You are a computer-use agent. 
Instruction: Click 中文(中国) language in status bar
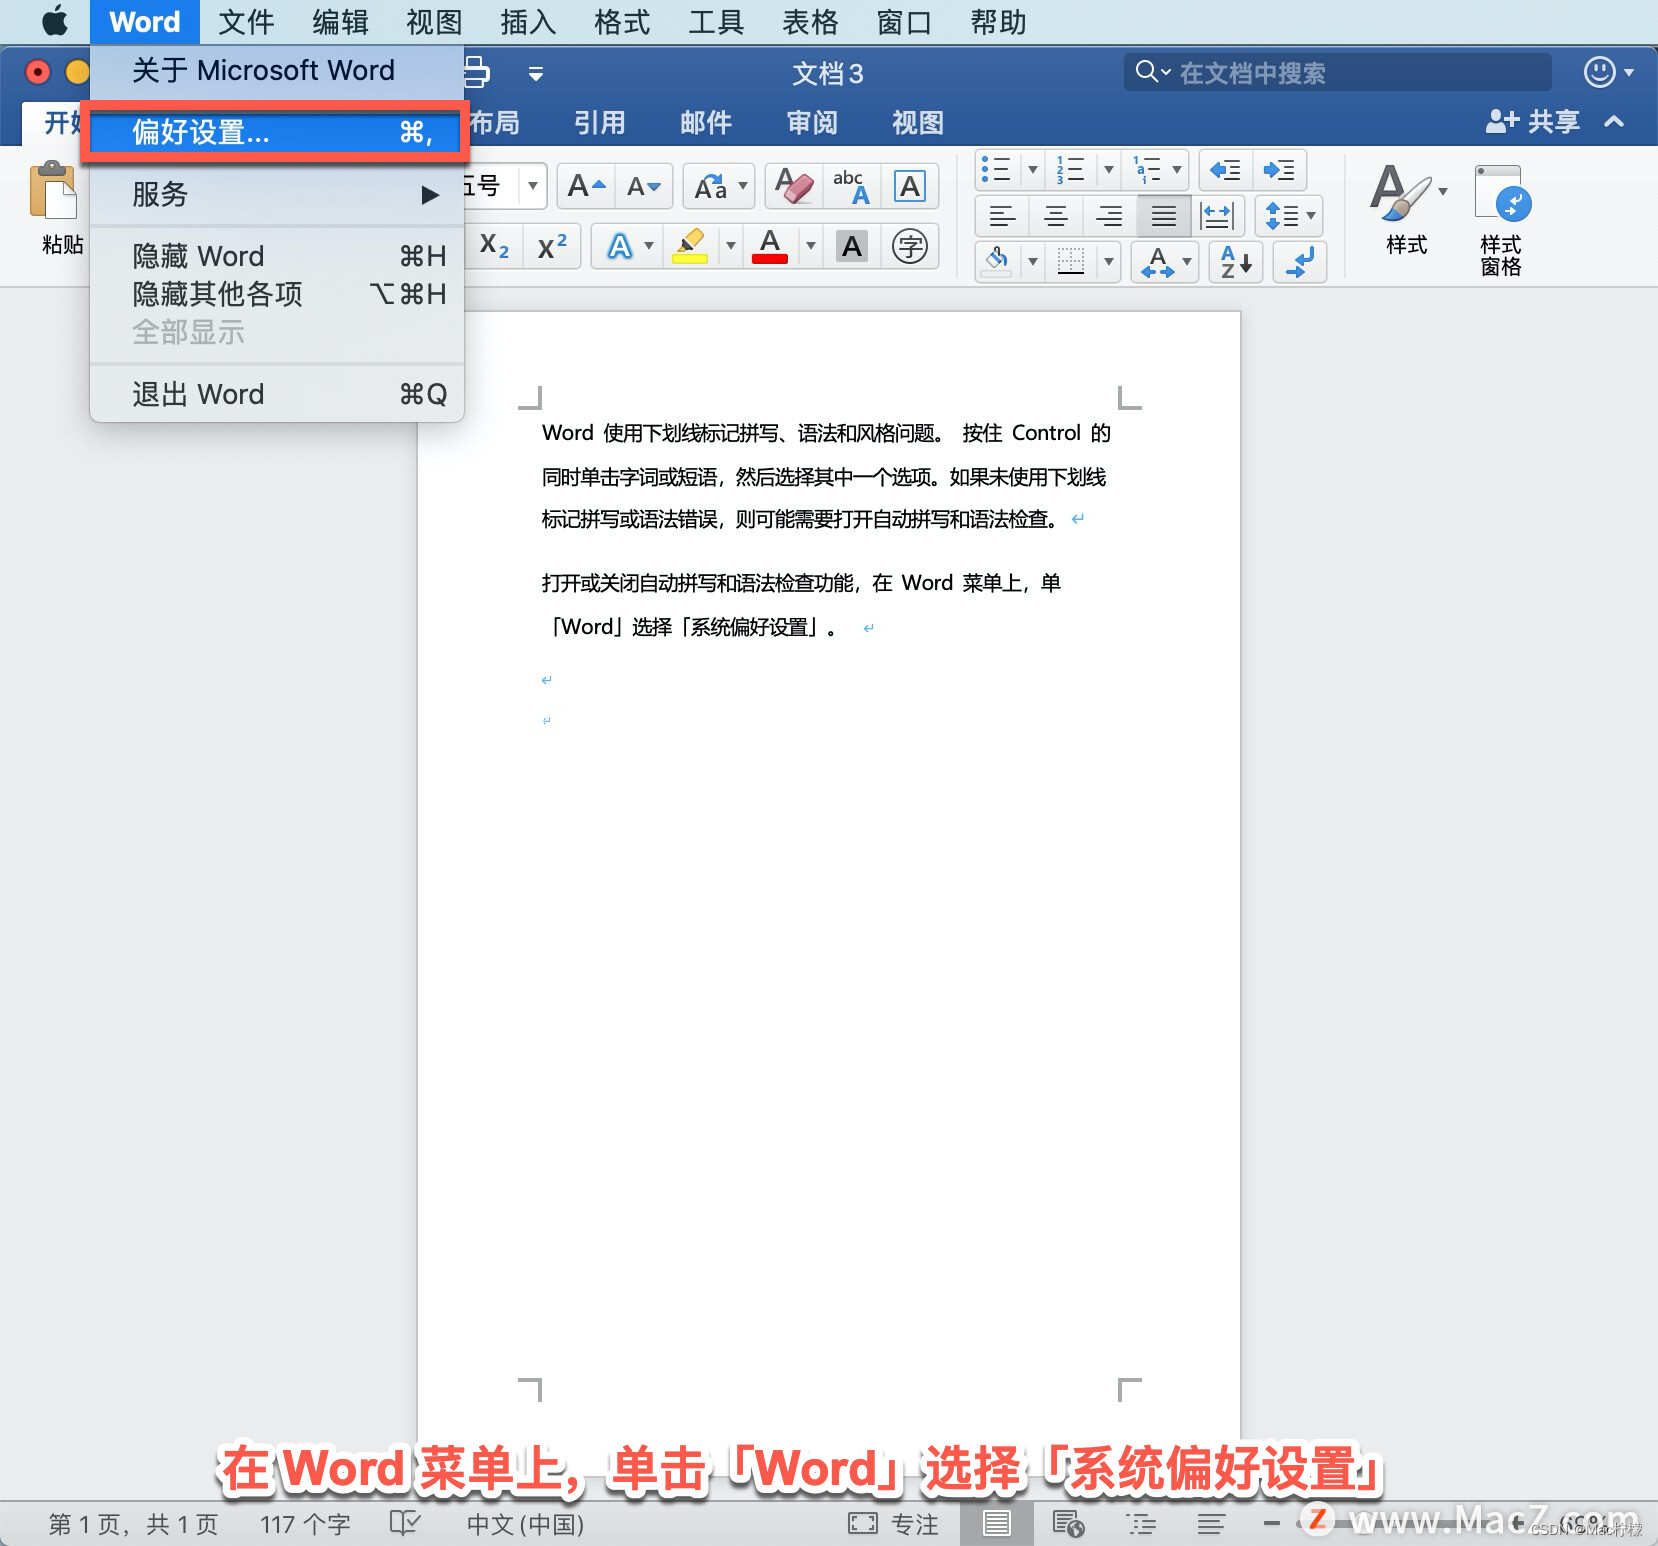525,1524
